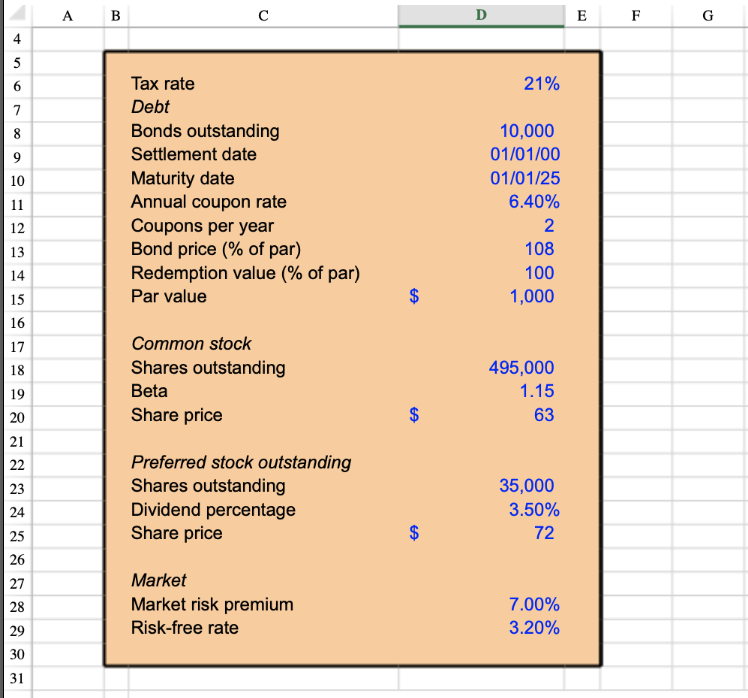Click the 01/01/25 maturity date value
Image resolution: width=748 pixels, height=698 pixels.
pyautogui.click(x=525, y=178)
